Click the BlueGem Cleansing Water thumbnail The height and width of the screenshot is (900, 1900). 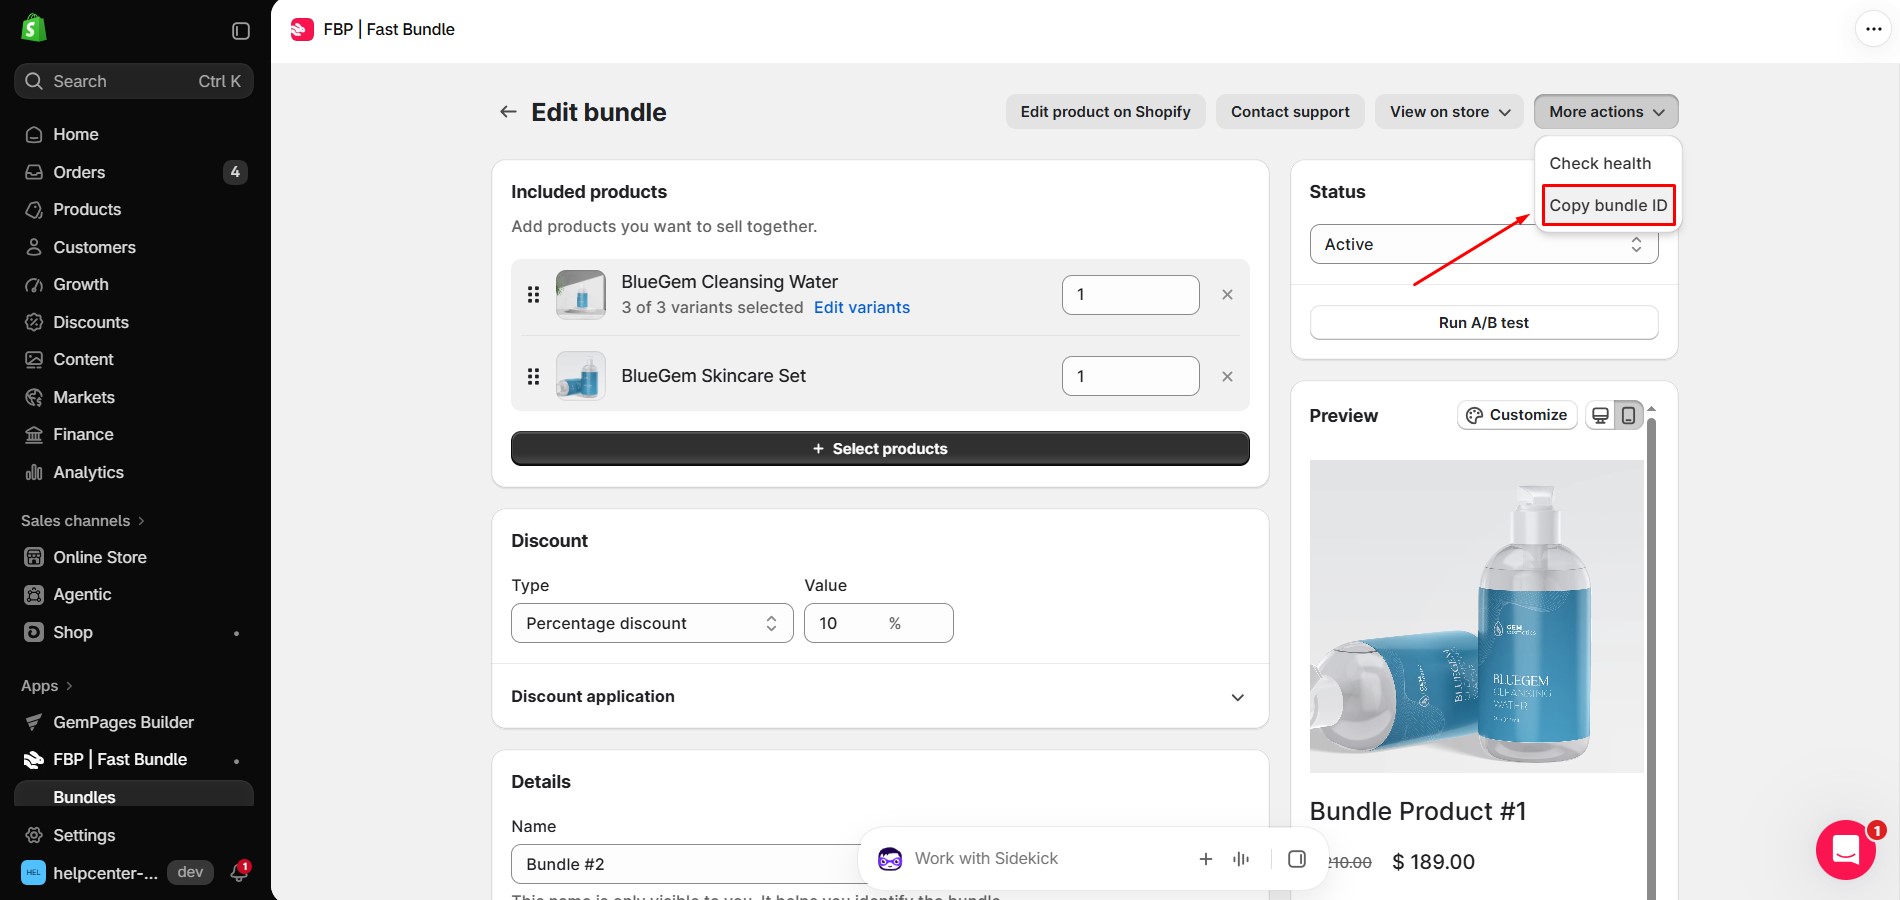[x=581, y=295]
